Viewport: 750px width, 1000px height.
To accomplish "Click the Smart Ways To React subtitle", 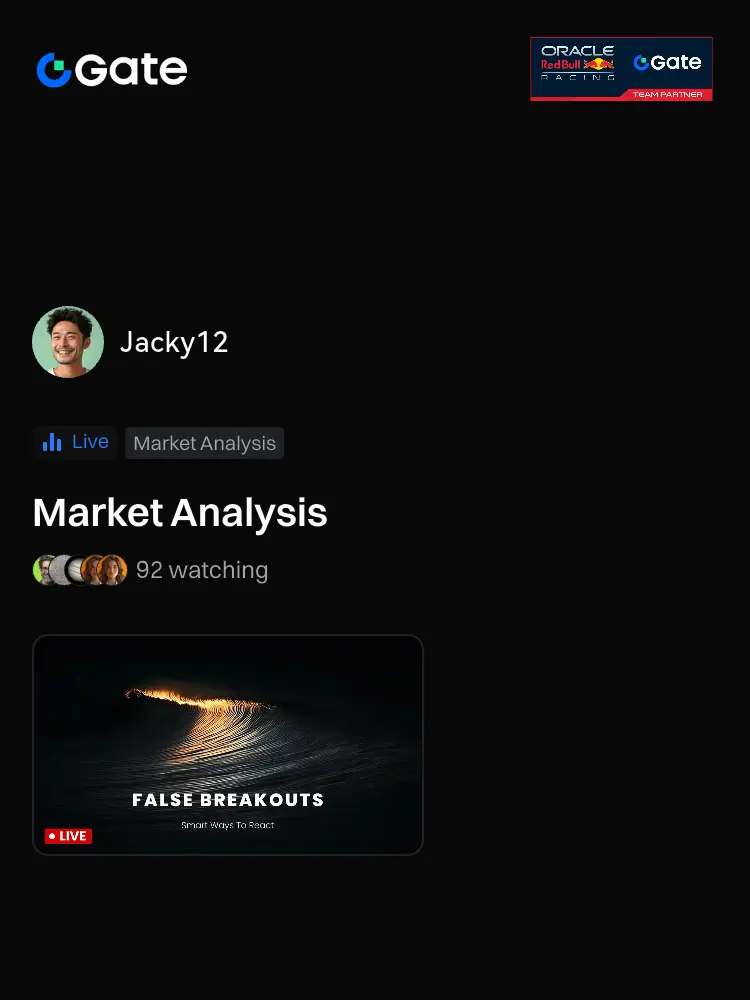I will pyautogui.click(x=228, y=825).
